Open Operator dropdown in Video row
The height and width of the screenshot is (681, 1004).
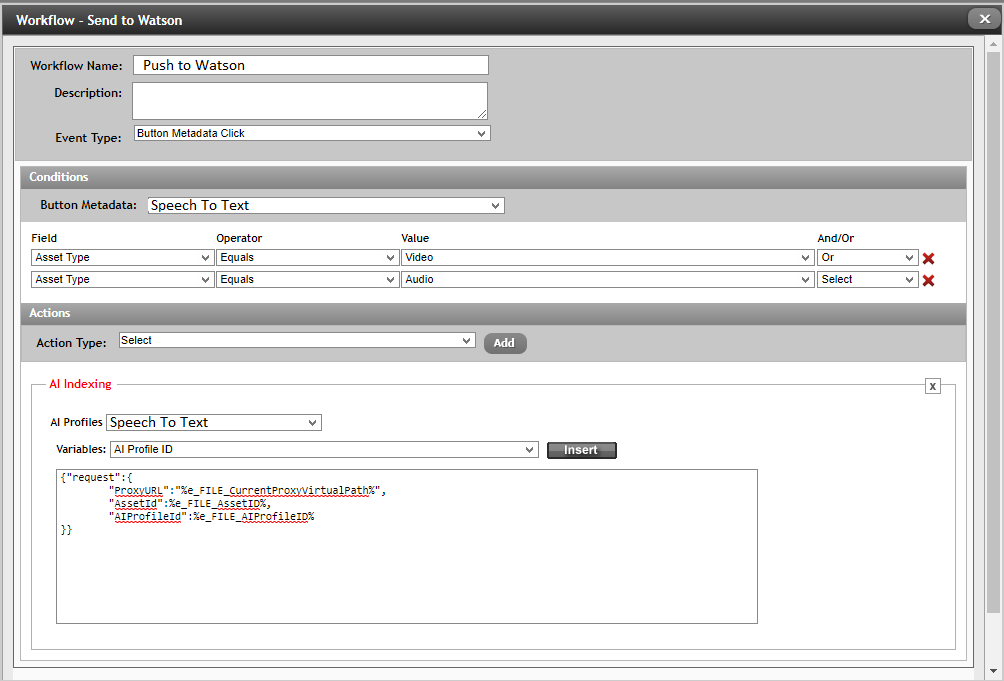point(307,257)
